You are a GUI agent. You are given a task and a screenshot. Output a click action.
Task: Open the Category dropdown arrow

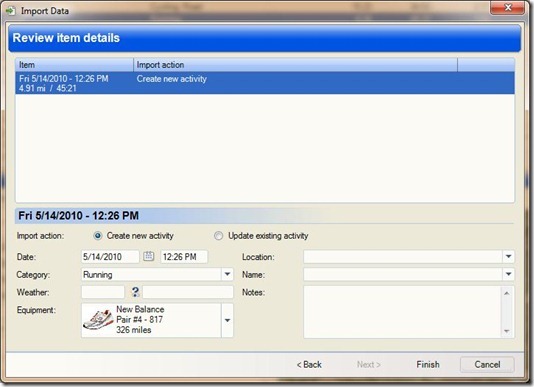click(227, 274)
